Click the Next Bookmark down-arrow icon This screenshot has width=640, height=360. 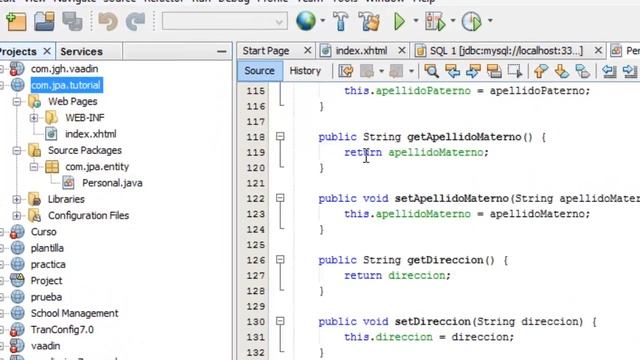click(x=562, y=71)
